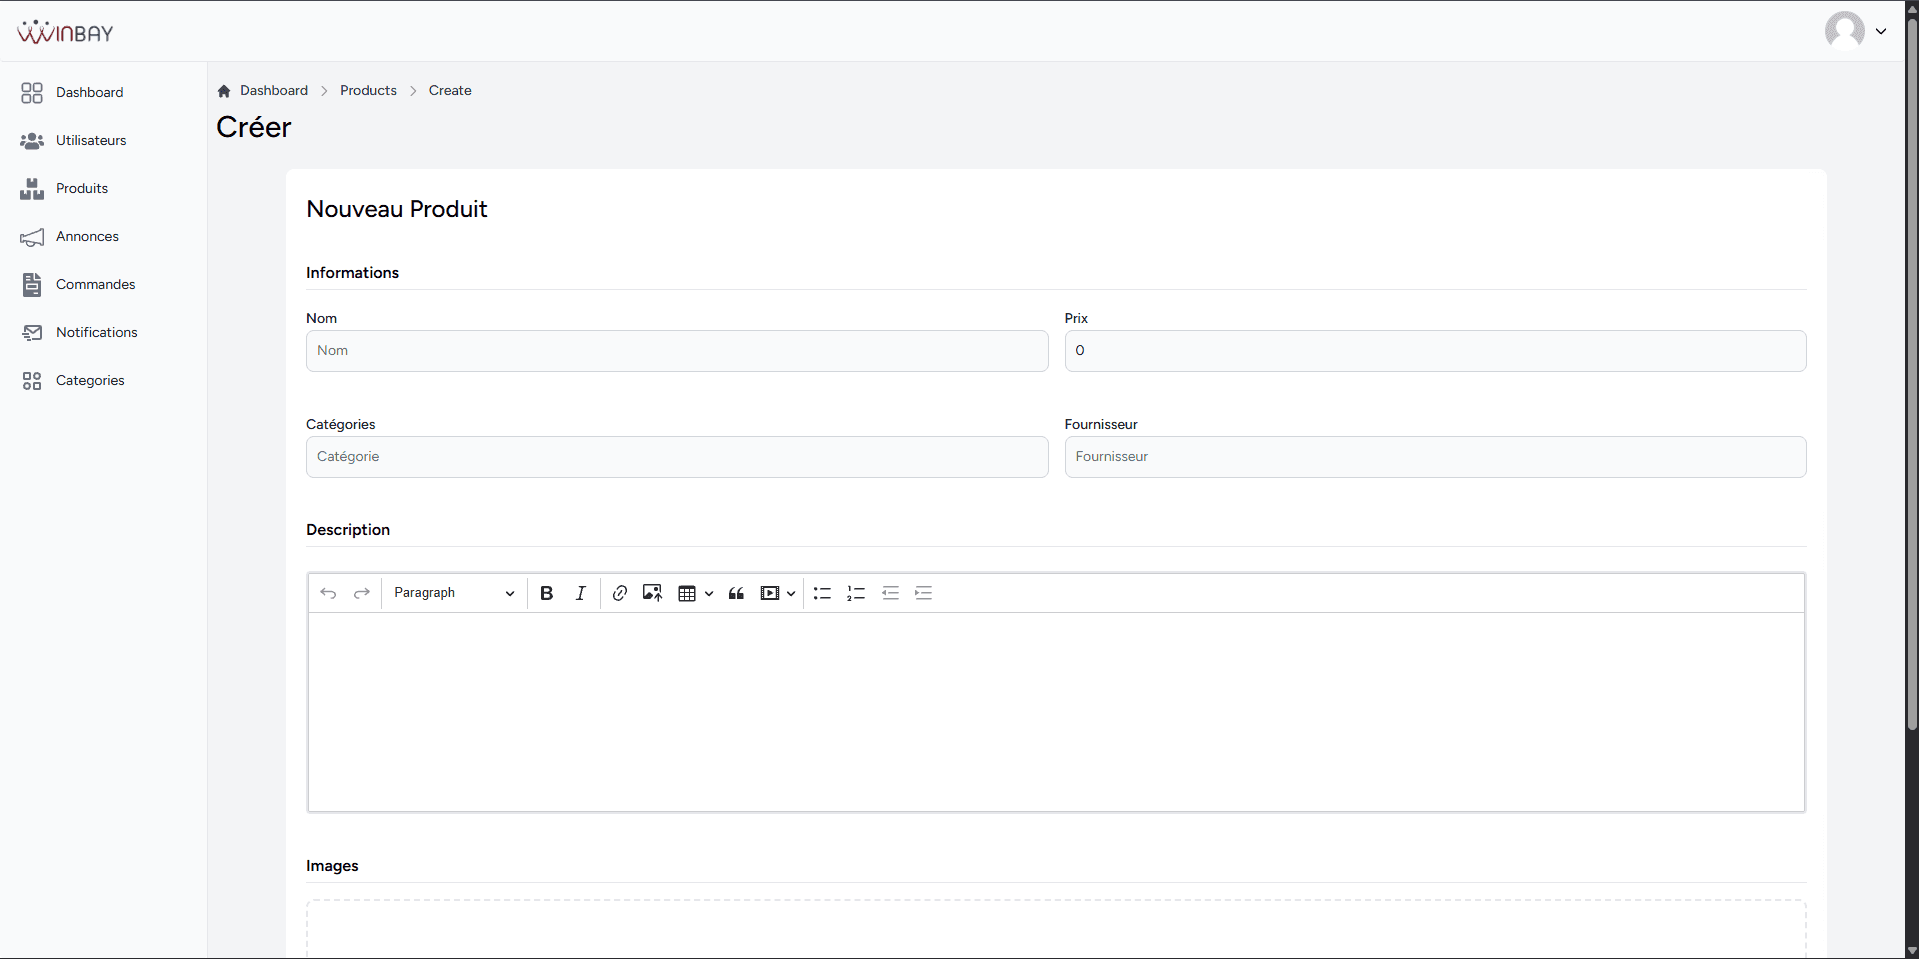Focus the Nom input field
1919x959 pixels.
click(x=677, y=351)
